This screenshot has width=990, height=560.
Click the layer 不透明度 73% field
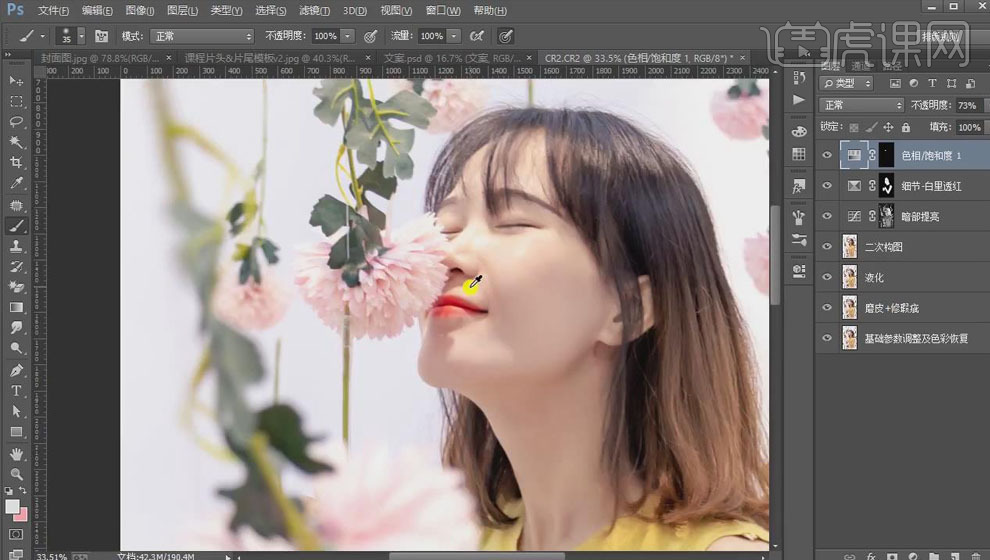point(967,105)
